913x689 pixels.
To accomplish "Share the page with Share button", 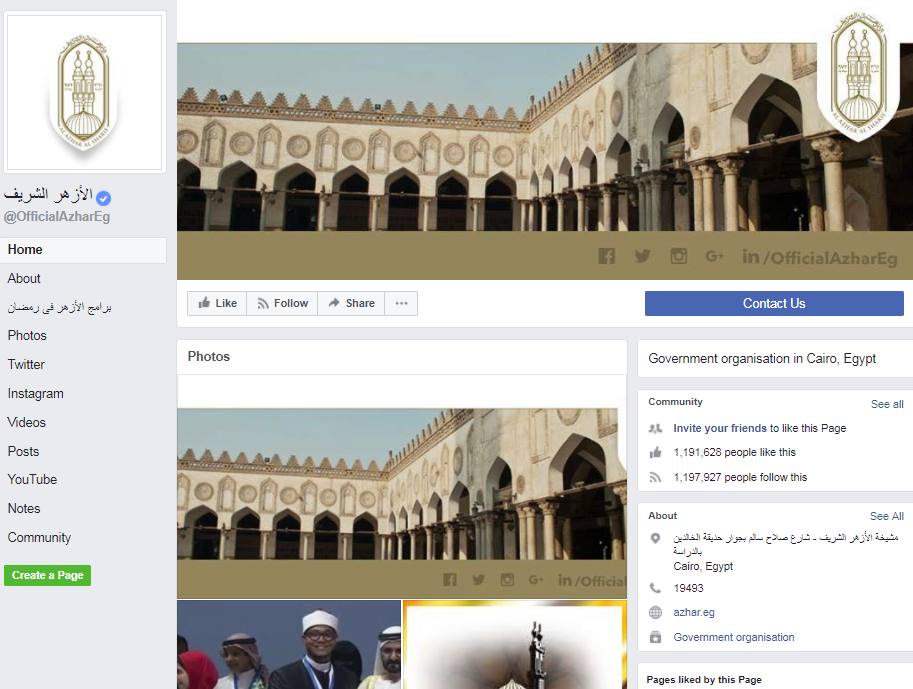I will pyautogui.click(x=351, y=303).
